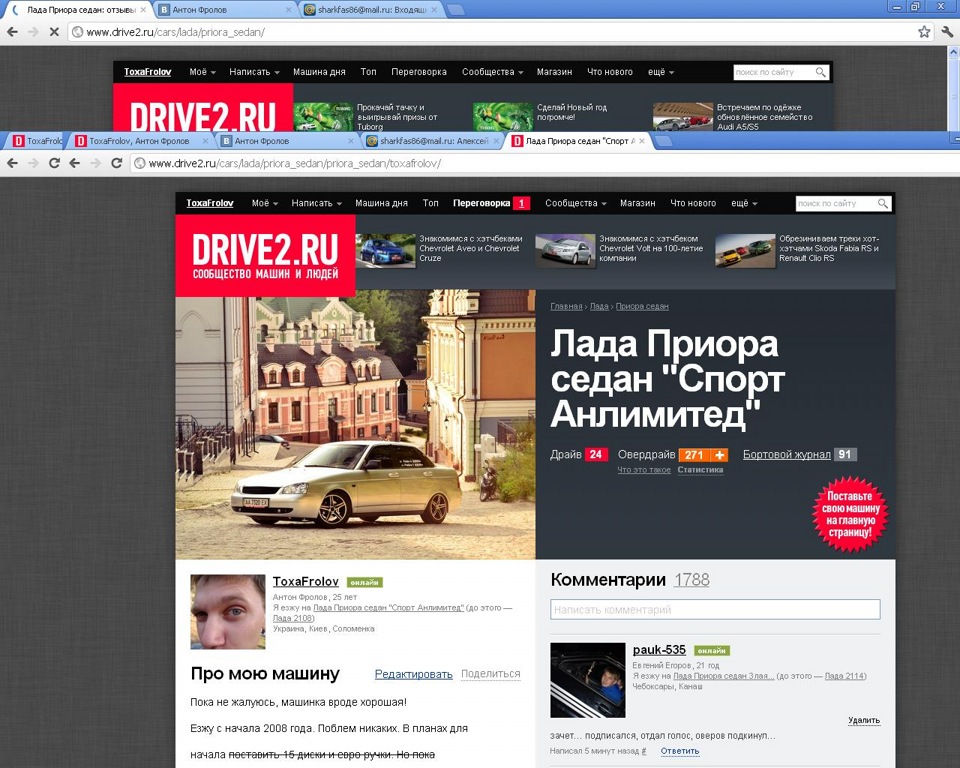
Task: Click DRIVE2.RU logo in front window
Action: point(265,256)
